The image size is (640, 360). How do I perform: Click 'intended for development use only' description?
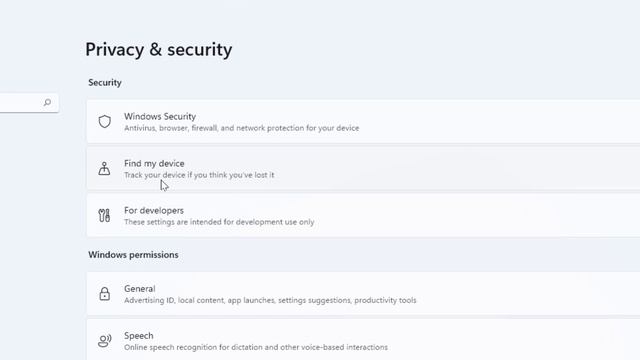coord(219,222)
